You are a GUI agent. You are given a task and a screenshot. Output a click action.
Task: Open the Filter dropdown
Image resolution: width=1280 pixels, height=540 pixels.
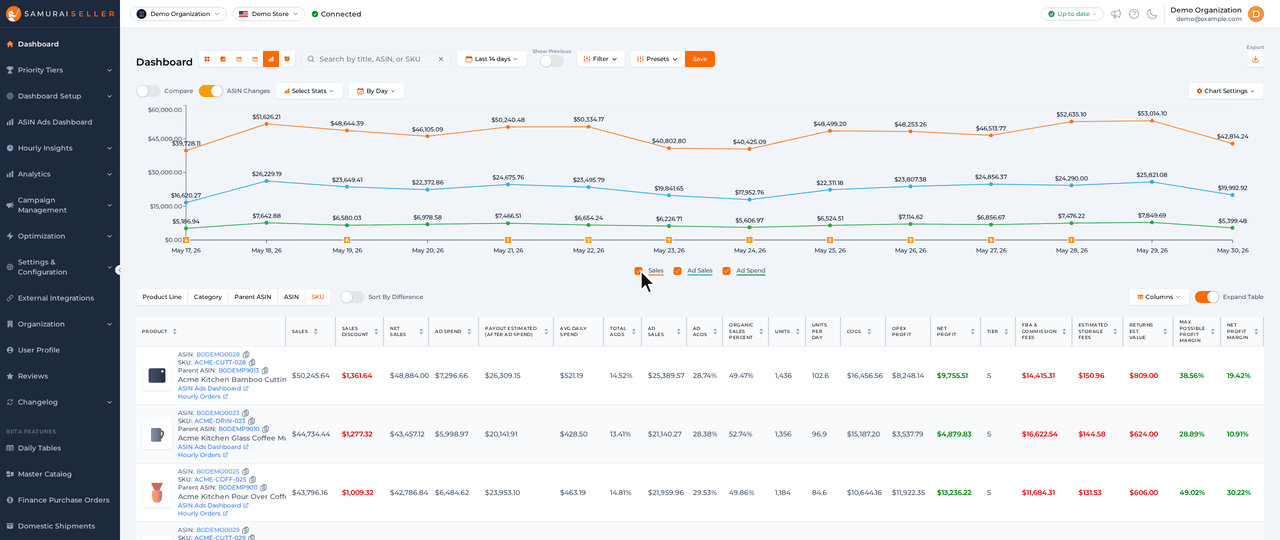pos(600,59)
